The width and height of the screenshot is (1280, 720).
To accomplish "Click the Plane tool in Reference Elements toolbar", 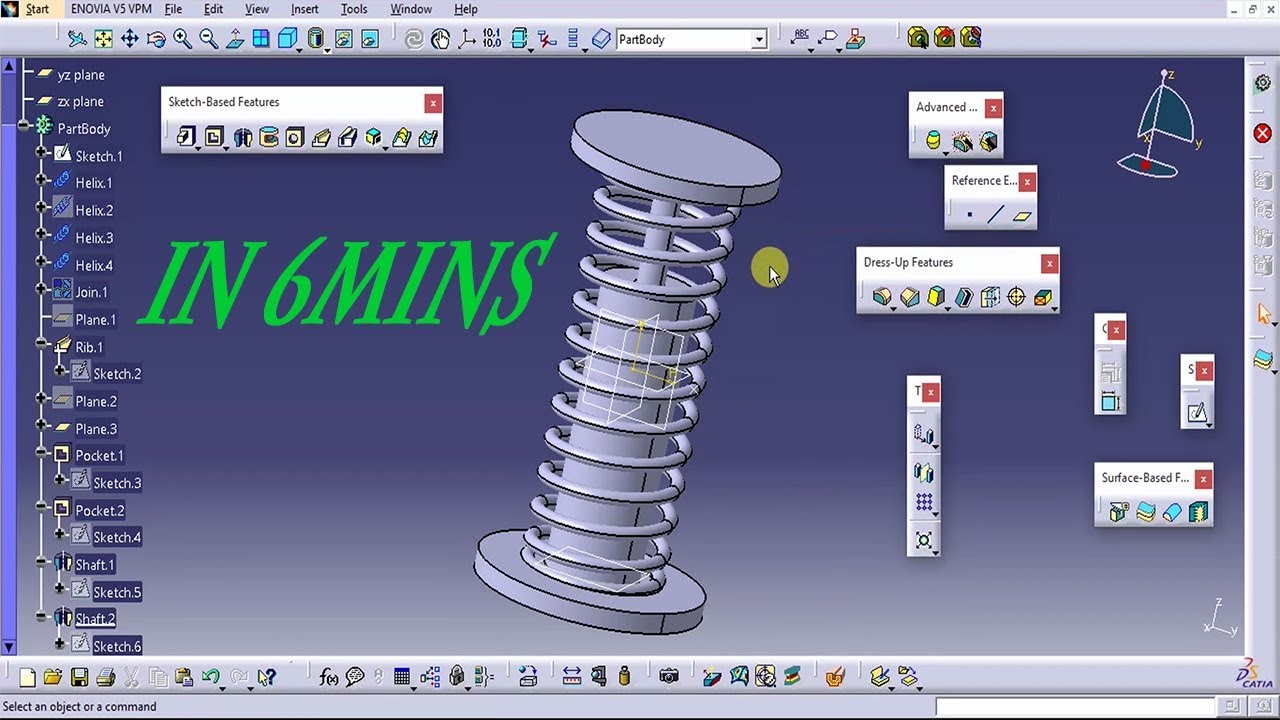I will [1021, 215].
